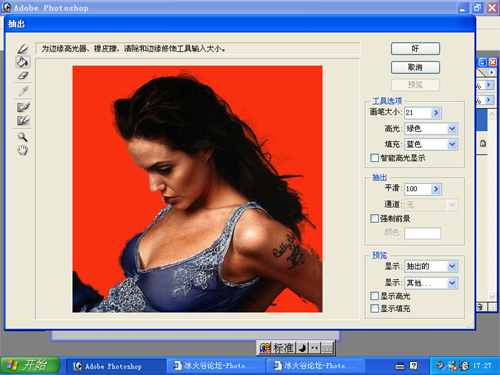The image size is (500, 375).
Task: Select the Eyedropper tool icon
Action: click(23, 91)
